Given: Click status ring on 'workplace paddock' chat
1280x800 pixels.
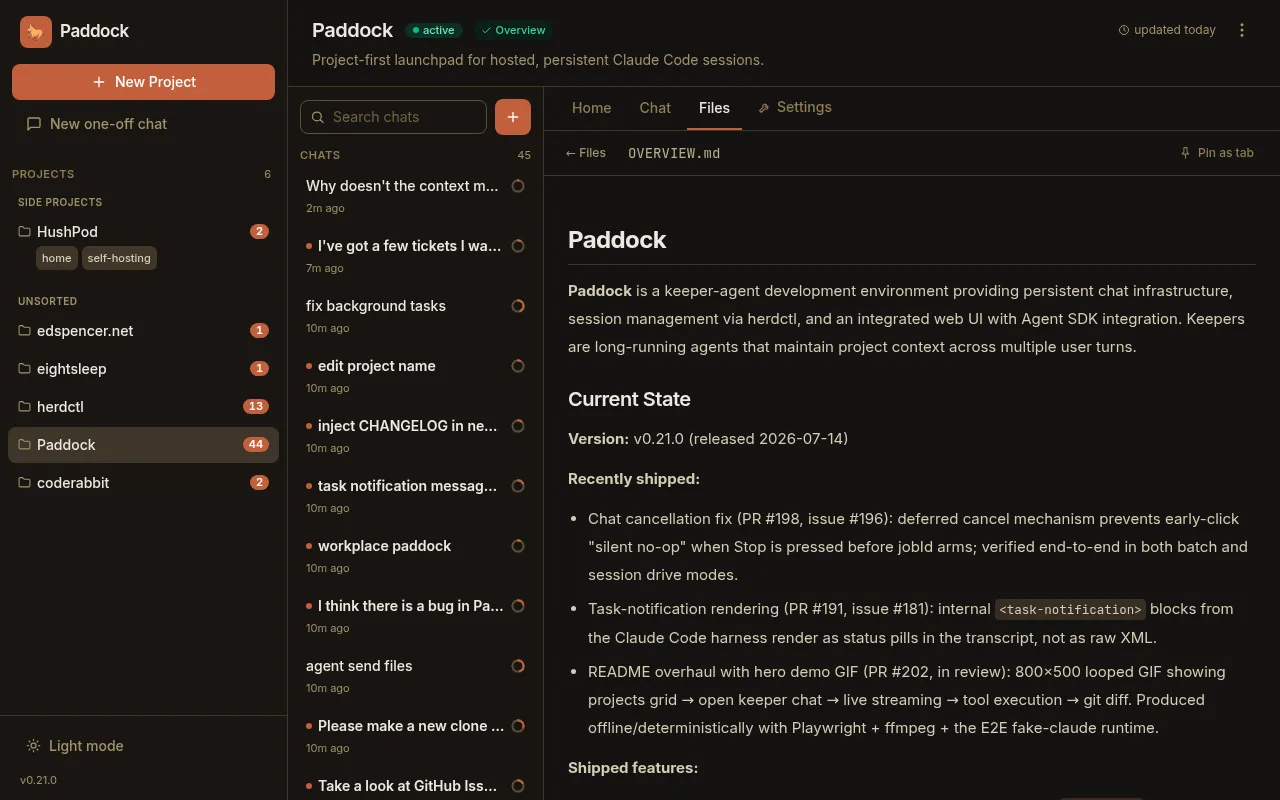Looking at the screenshot, I should point(518,546).
